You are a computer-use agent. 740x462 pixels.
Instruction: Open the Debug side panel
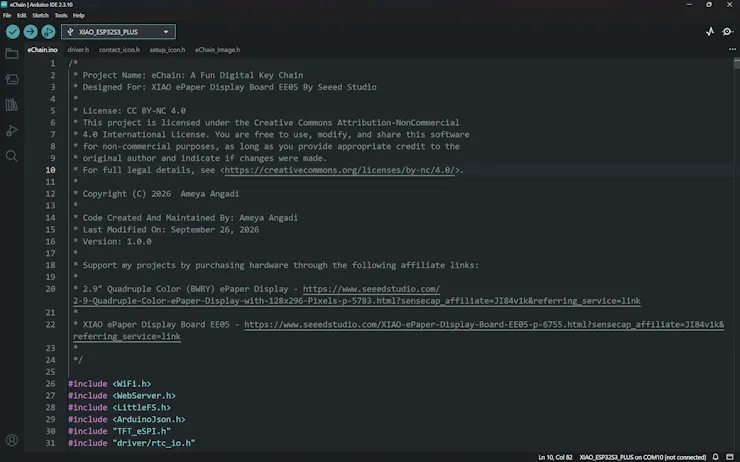pos(12,131)
